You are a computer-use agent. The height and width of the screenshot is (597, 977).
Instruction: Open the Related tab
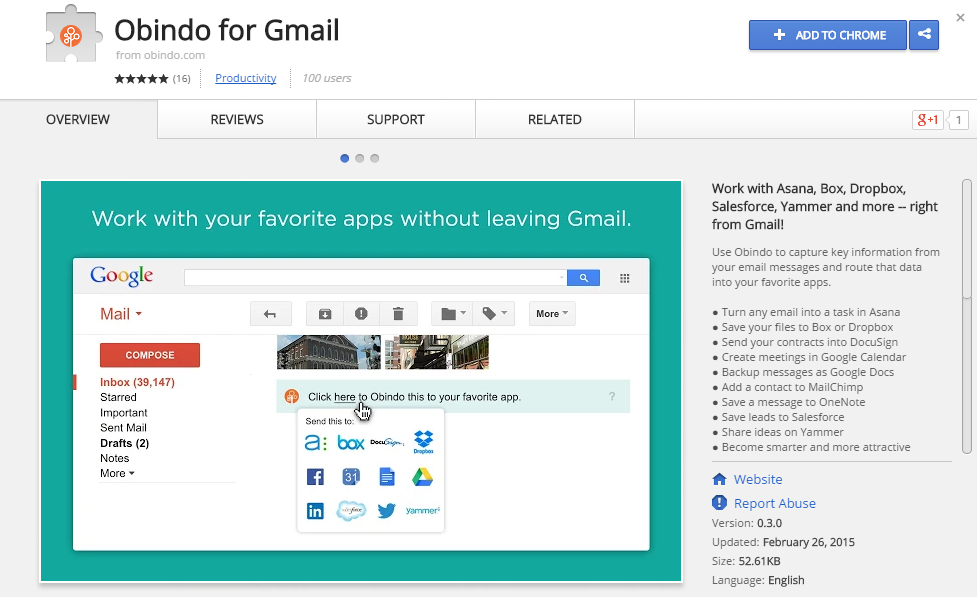click(x=555, y=120)
